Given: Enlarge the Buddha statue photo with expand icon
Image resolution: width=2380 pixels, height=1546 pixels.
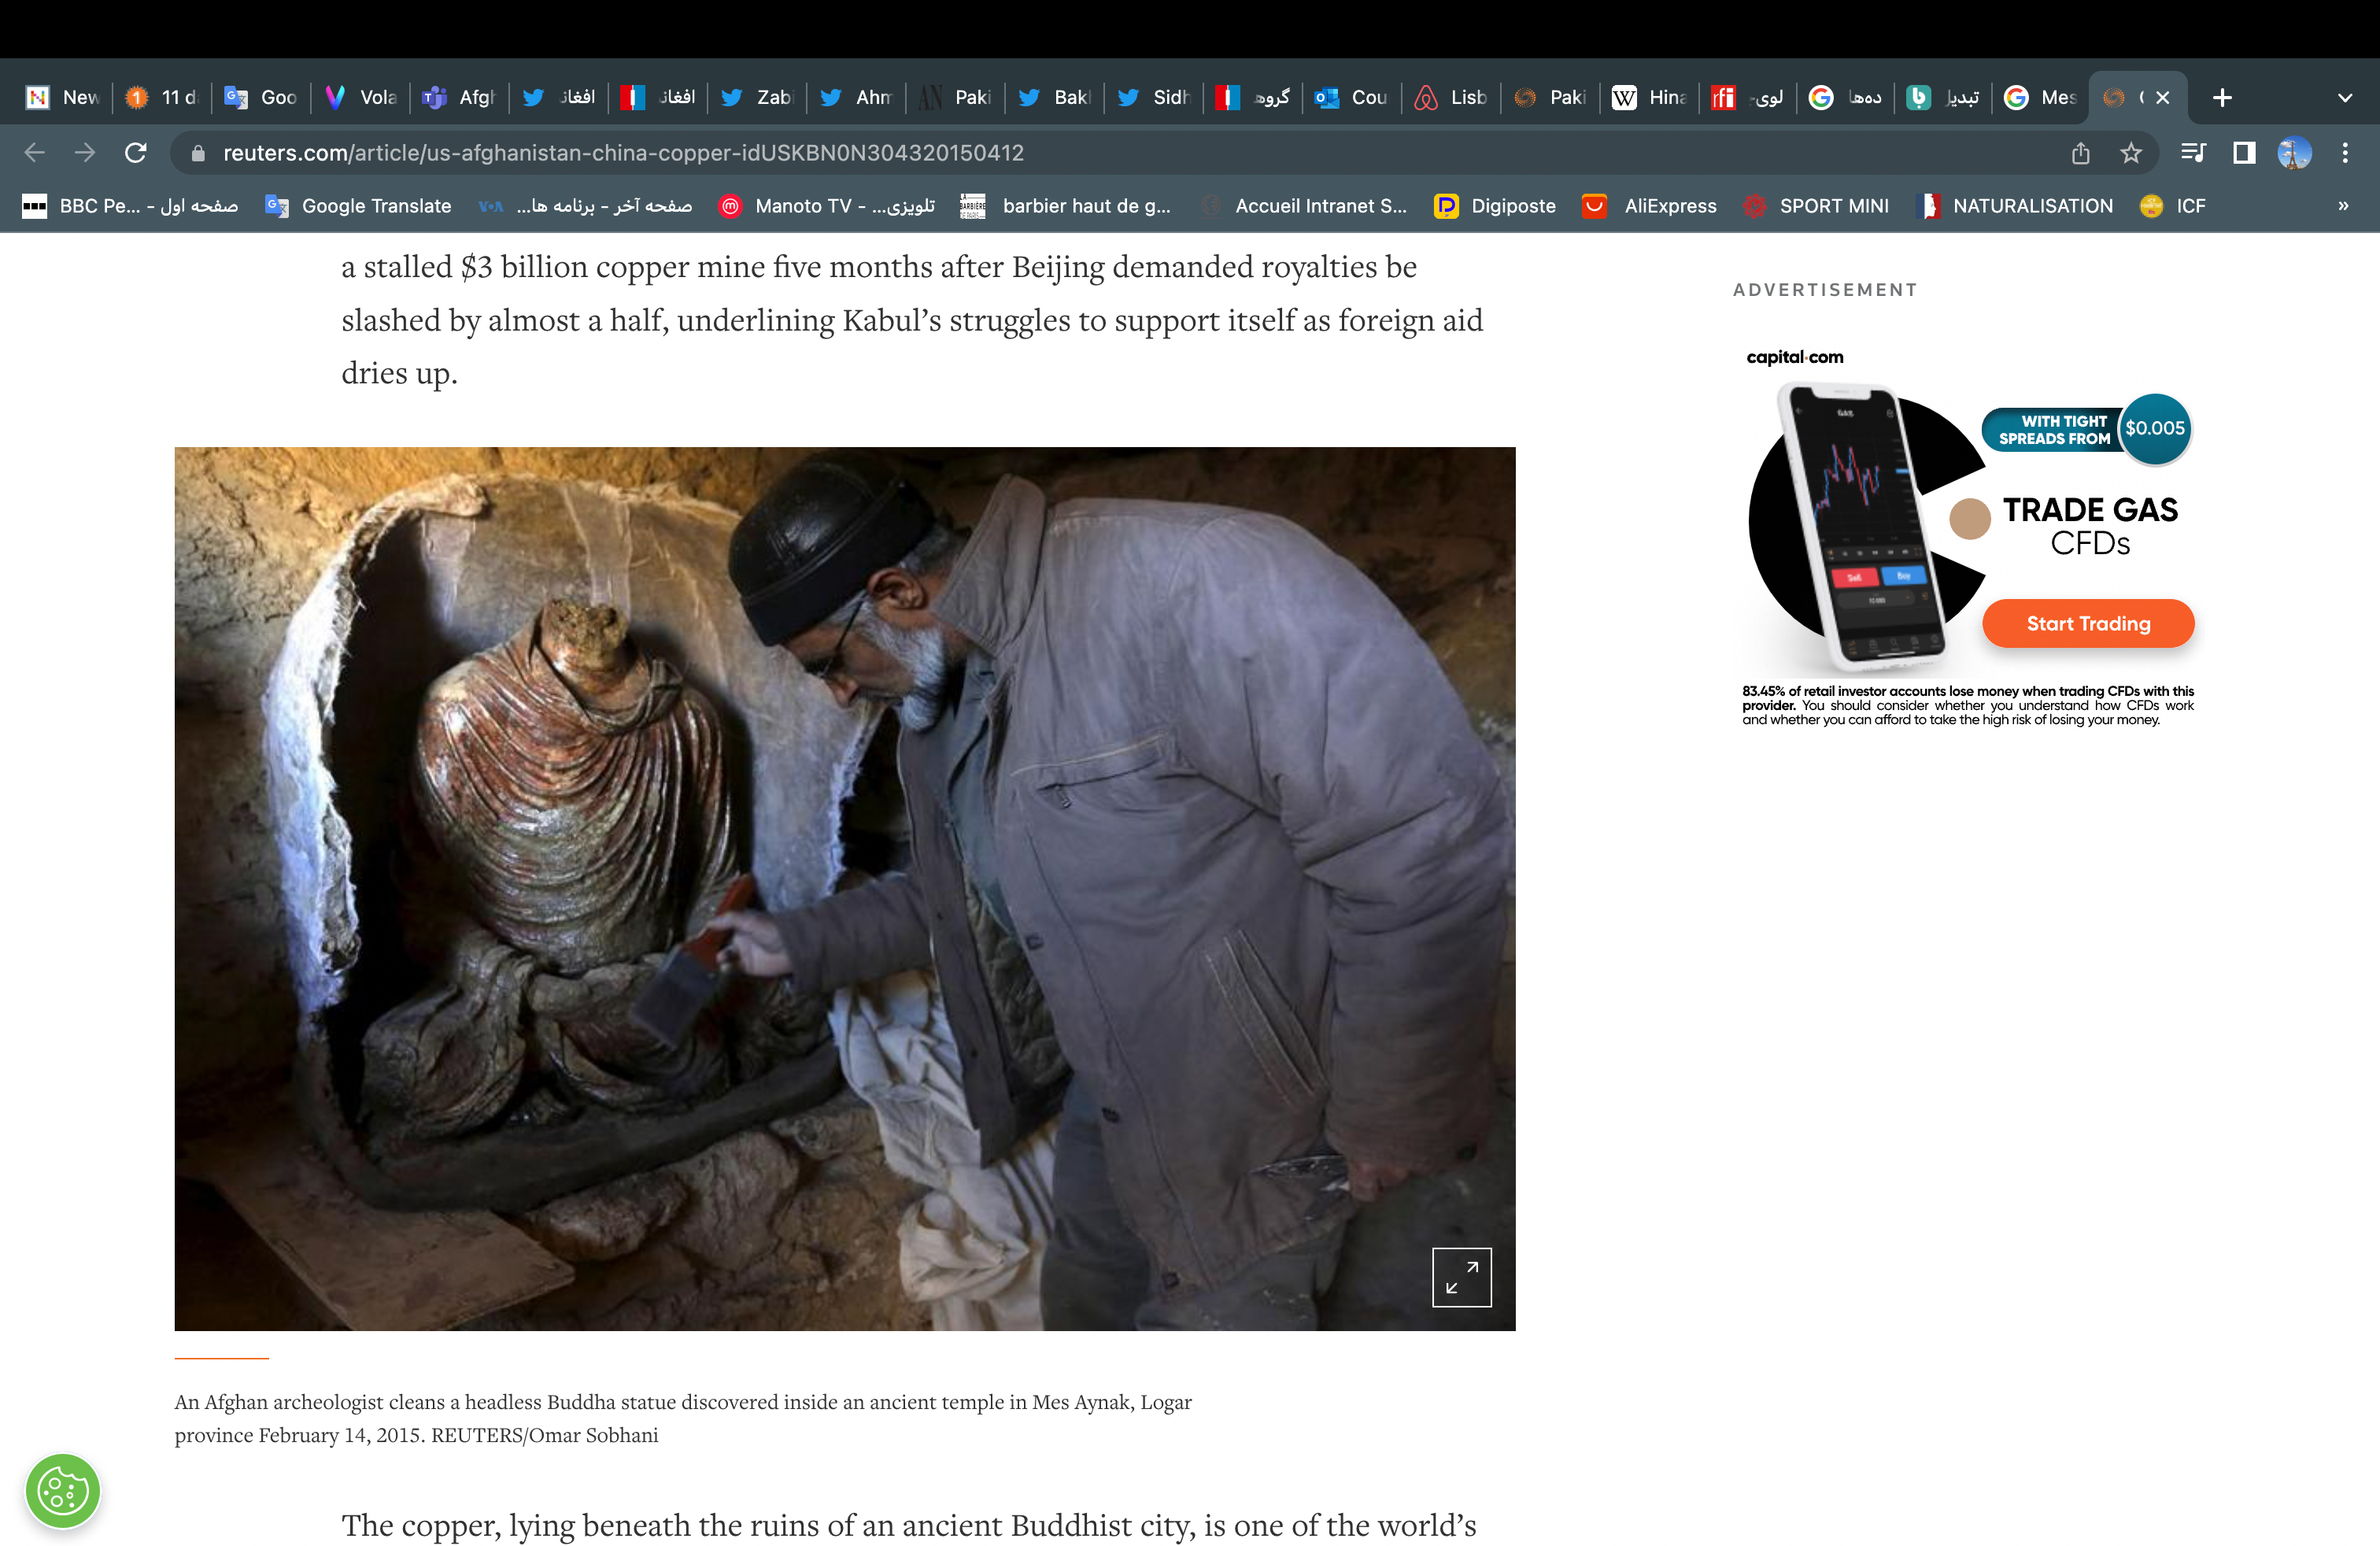Looking at the screenshot, I should [1461, 1277].
